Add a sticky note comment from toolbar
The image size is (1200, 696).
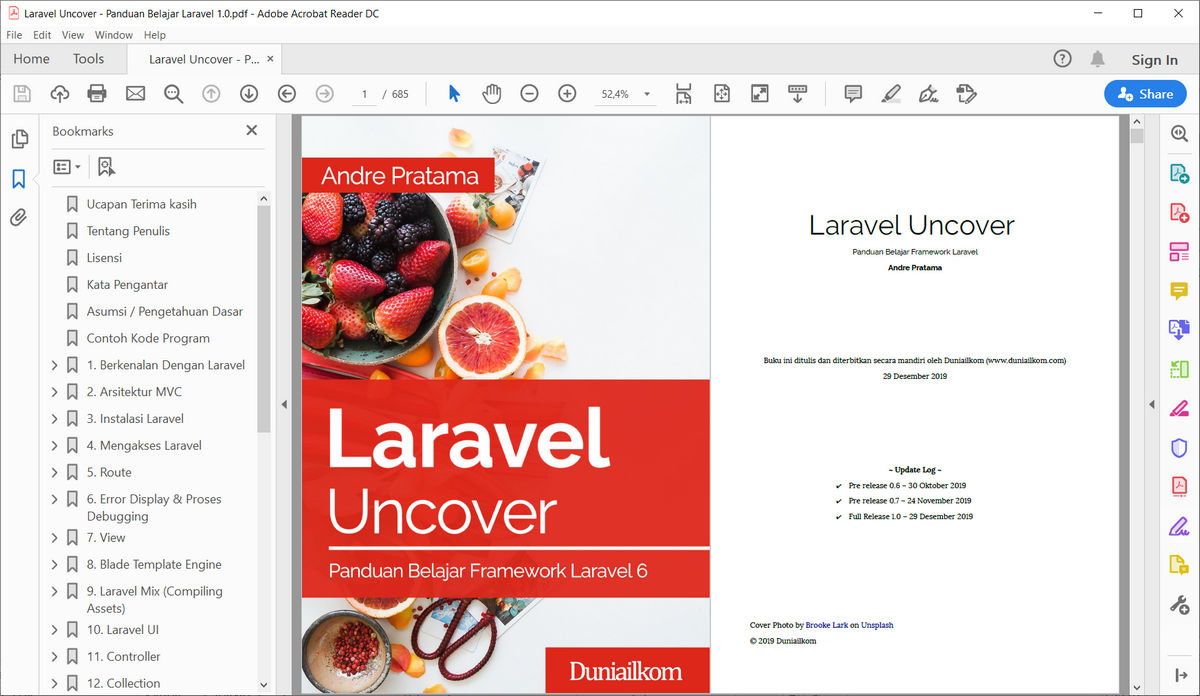[x=853, y=94]
